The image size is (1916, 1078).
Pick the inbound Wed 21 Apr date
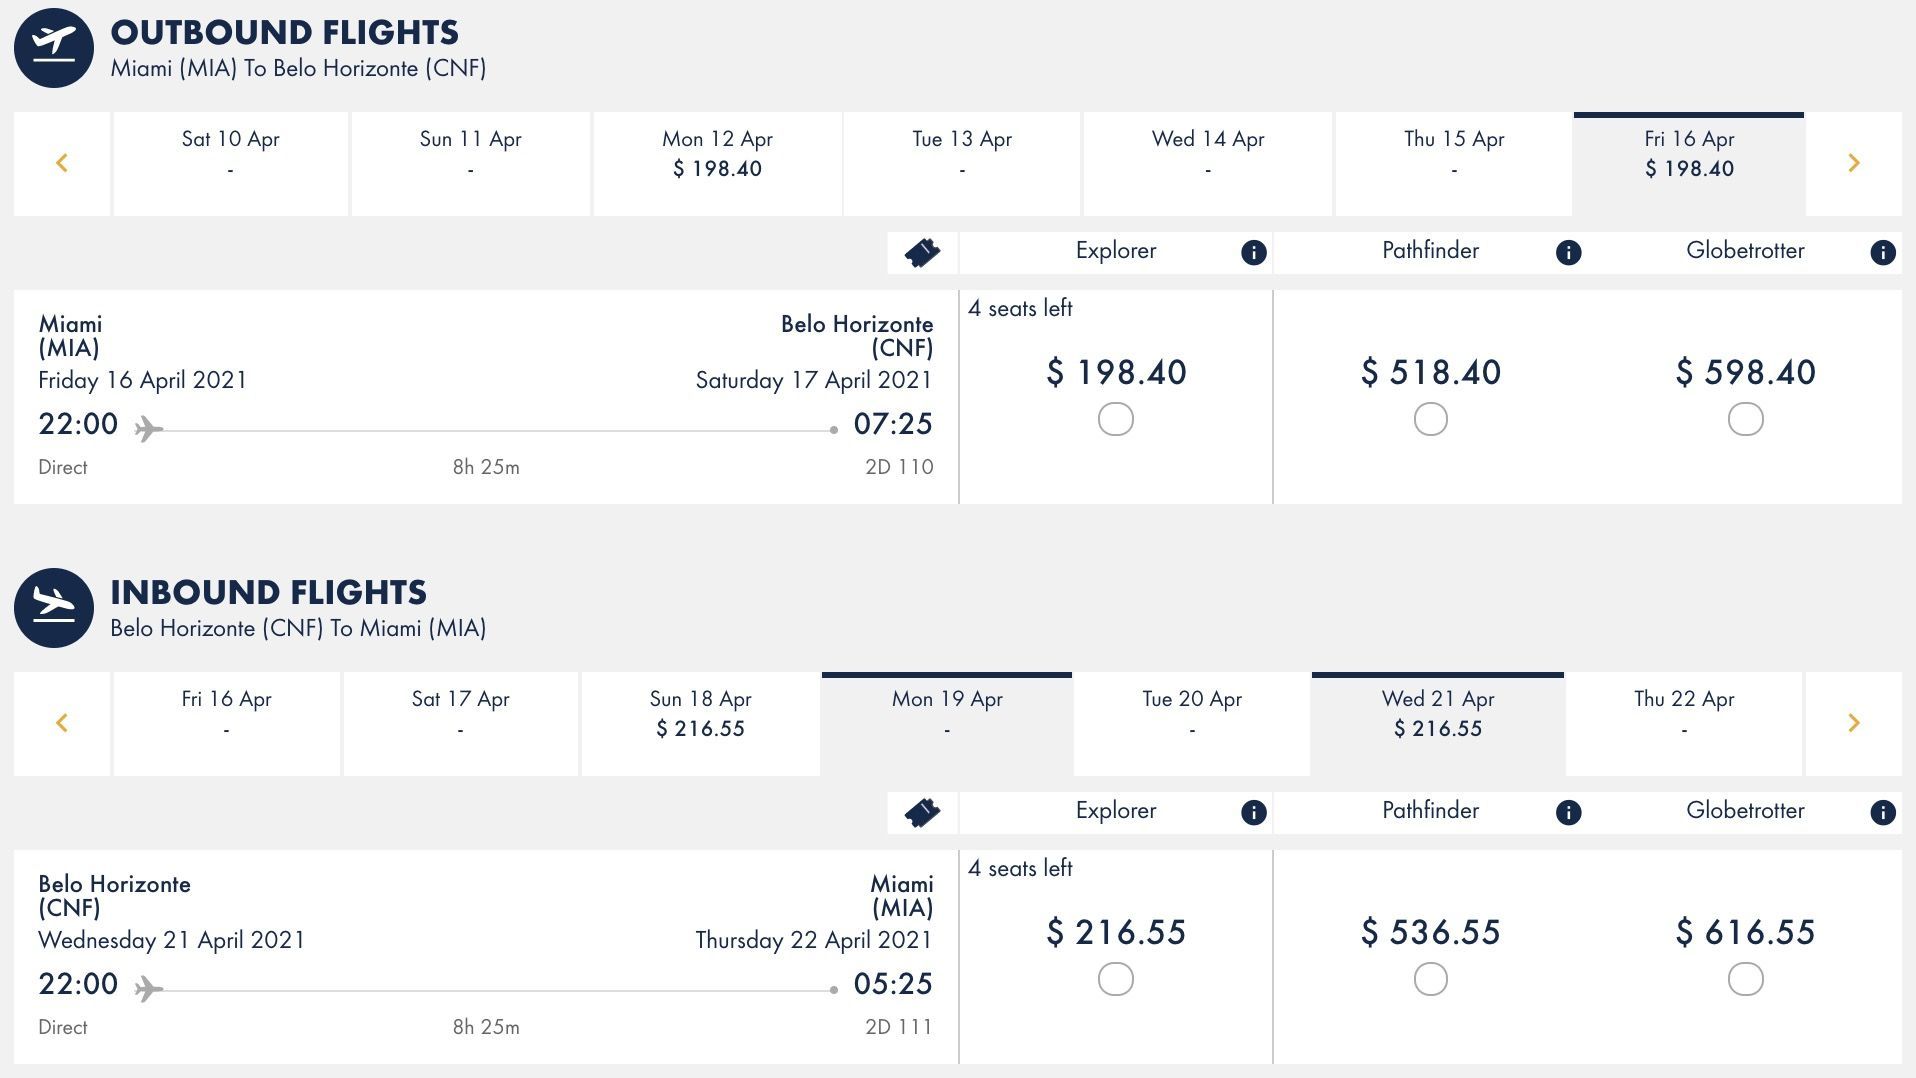pyautogui.click(x=1438, y=723)
